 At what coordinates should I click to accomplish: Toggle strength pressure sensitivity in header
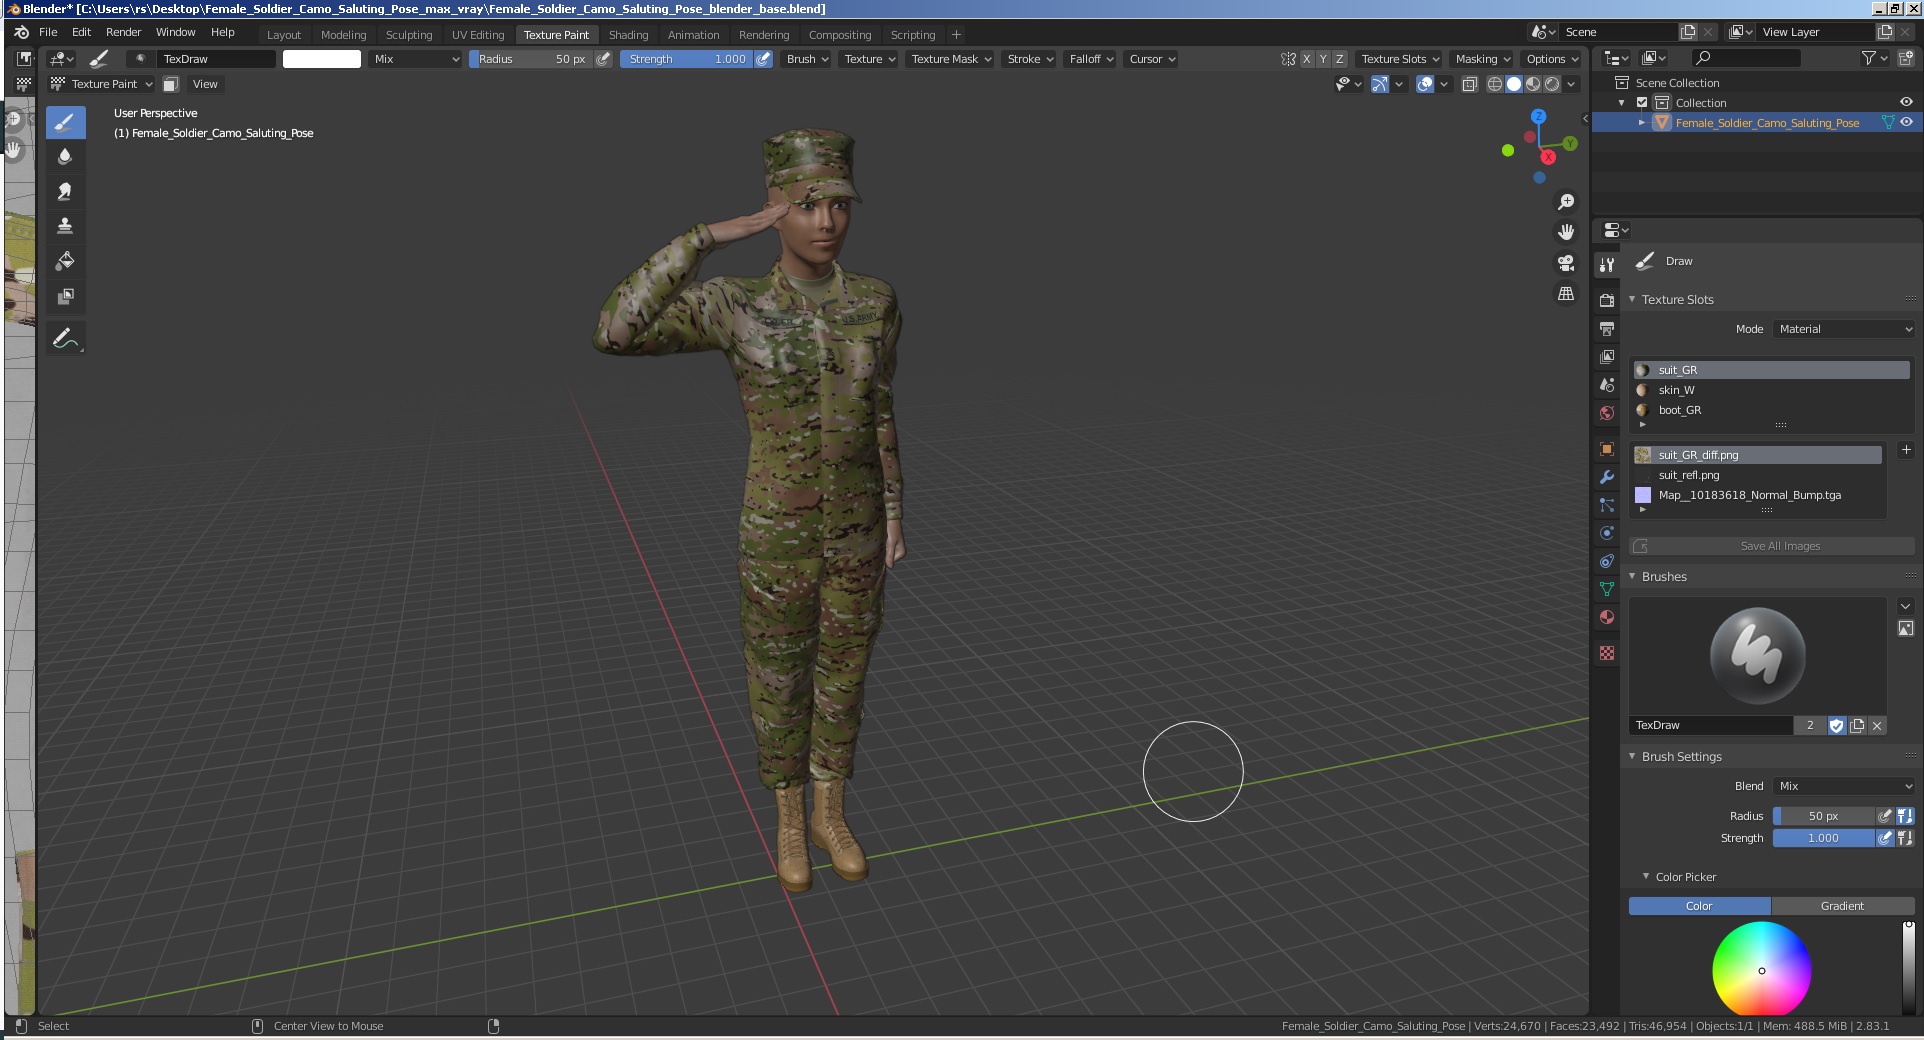point(764,59)
